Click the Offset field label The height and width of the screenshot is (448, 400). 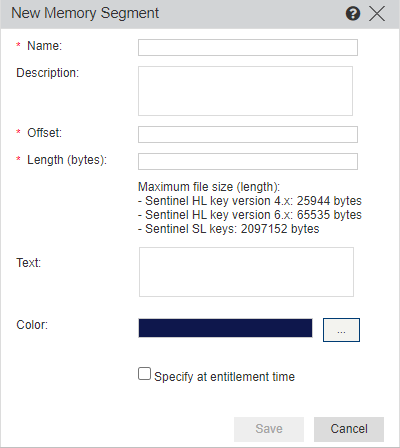click(44, 133)
